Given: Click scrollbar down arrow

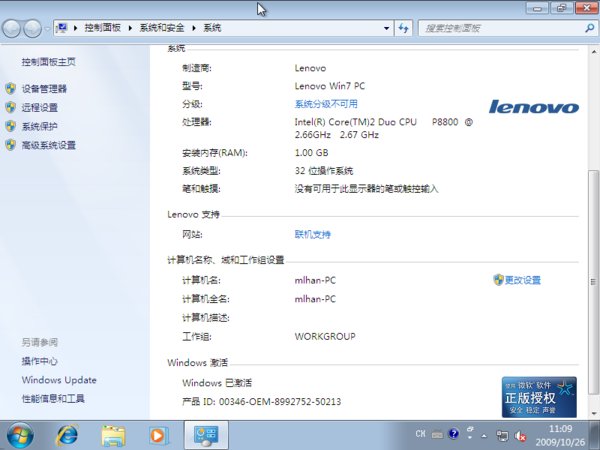Looking at the screenshot, I should point(594,413).
